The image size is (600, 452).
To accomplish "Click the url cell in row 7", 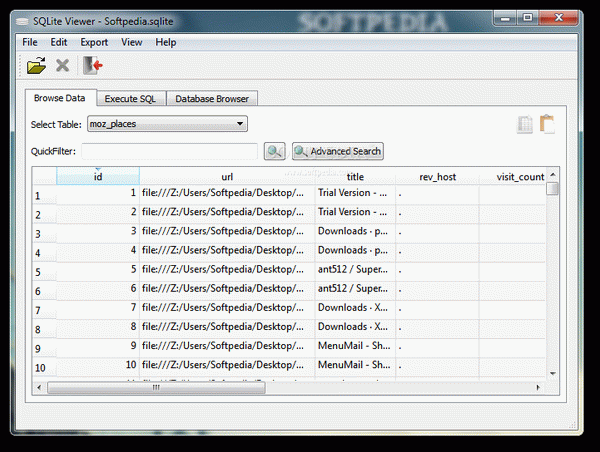I will click(227, 308).
